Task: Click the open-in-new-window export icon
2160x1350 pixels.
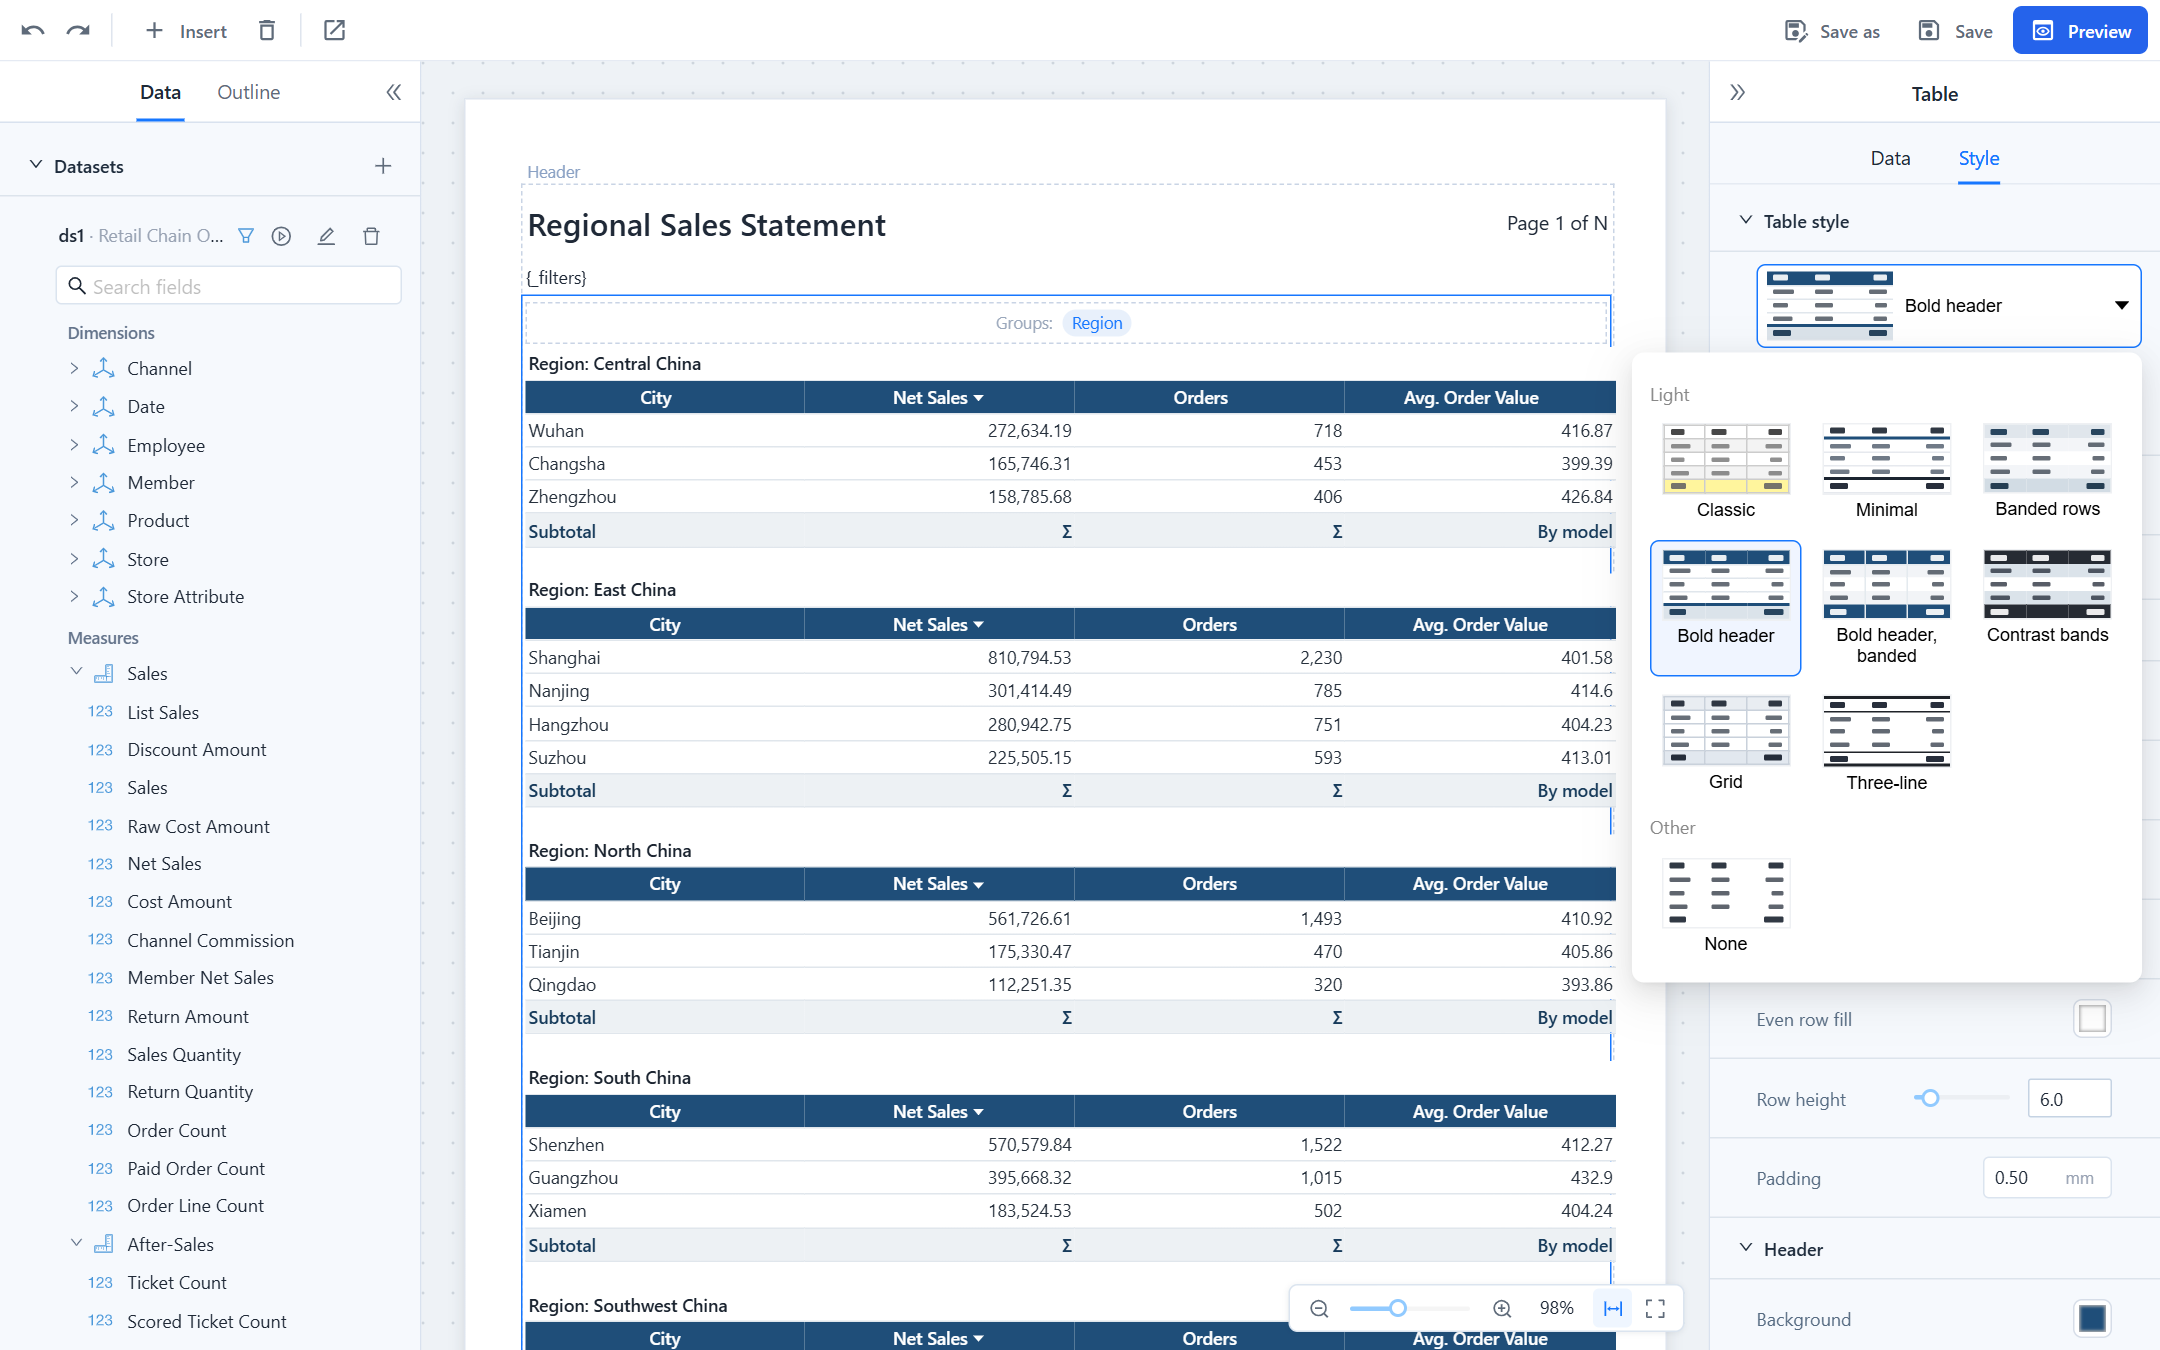Action: [x=334, y=31]
